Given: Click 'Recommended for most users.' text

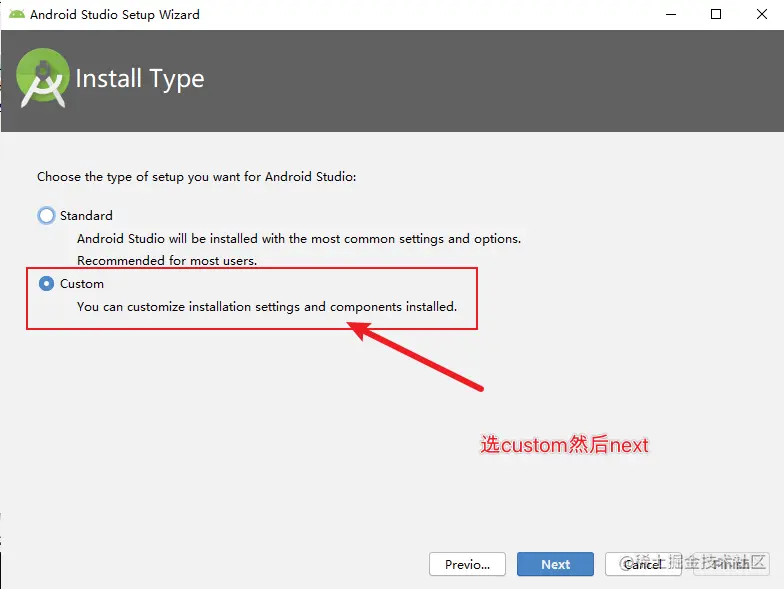Looking at the screenshot, I should (x=167, y=260).
